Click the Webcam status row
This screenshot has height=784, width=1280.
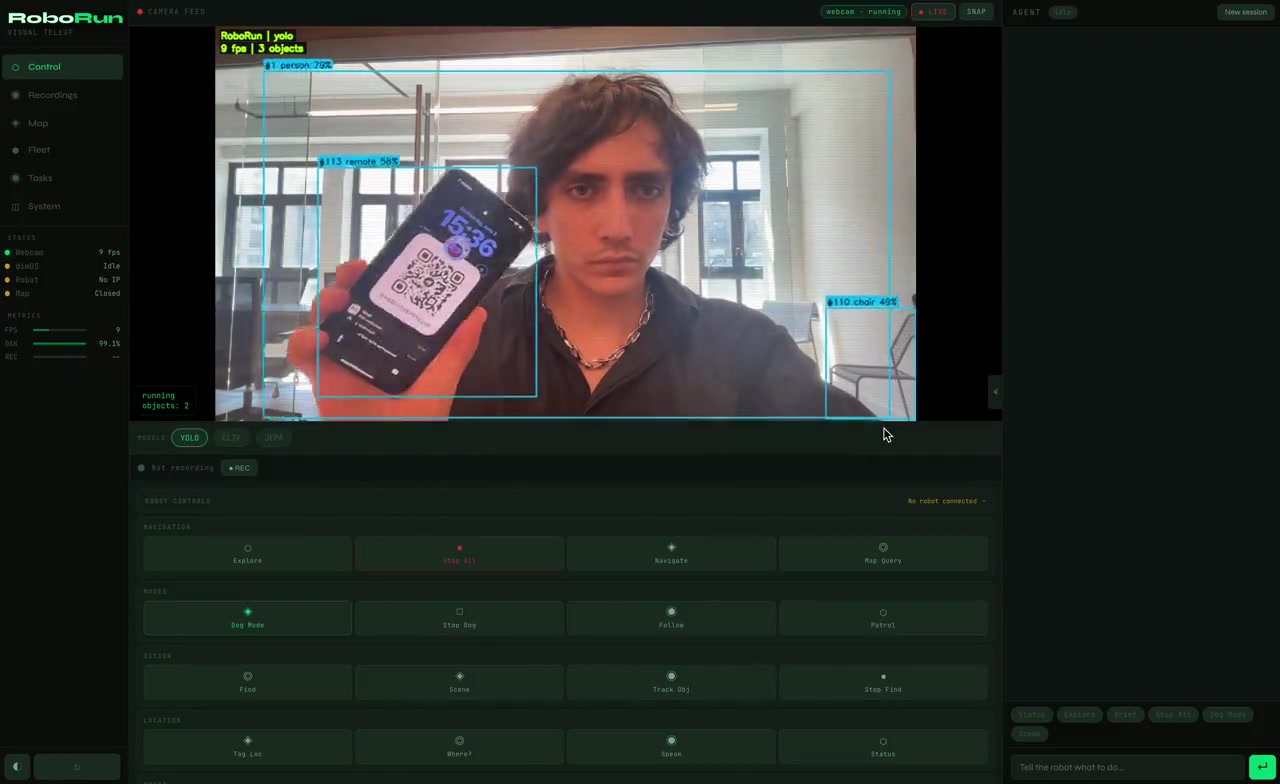point(63,253)
